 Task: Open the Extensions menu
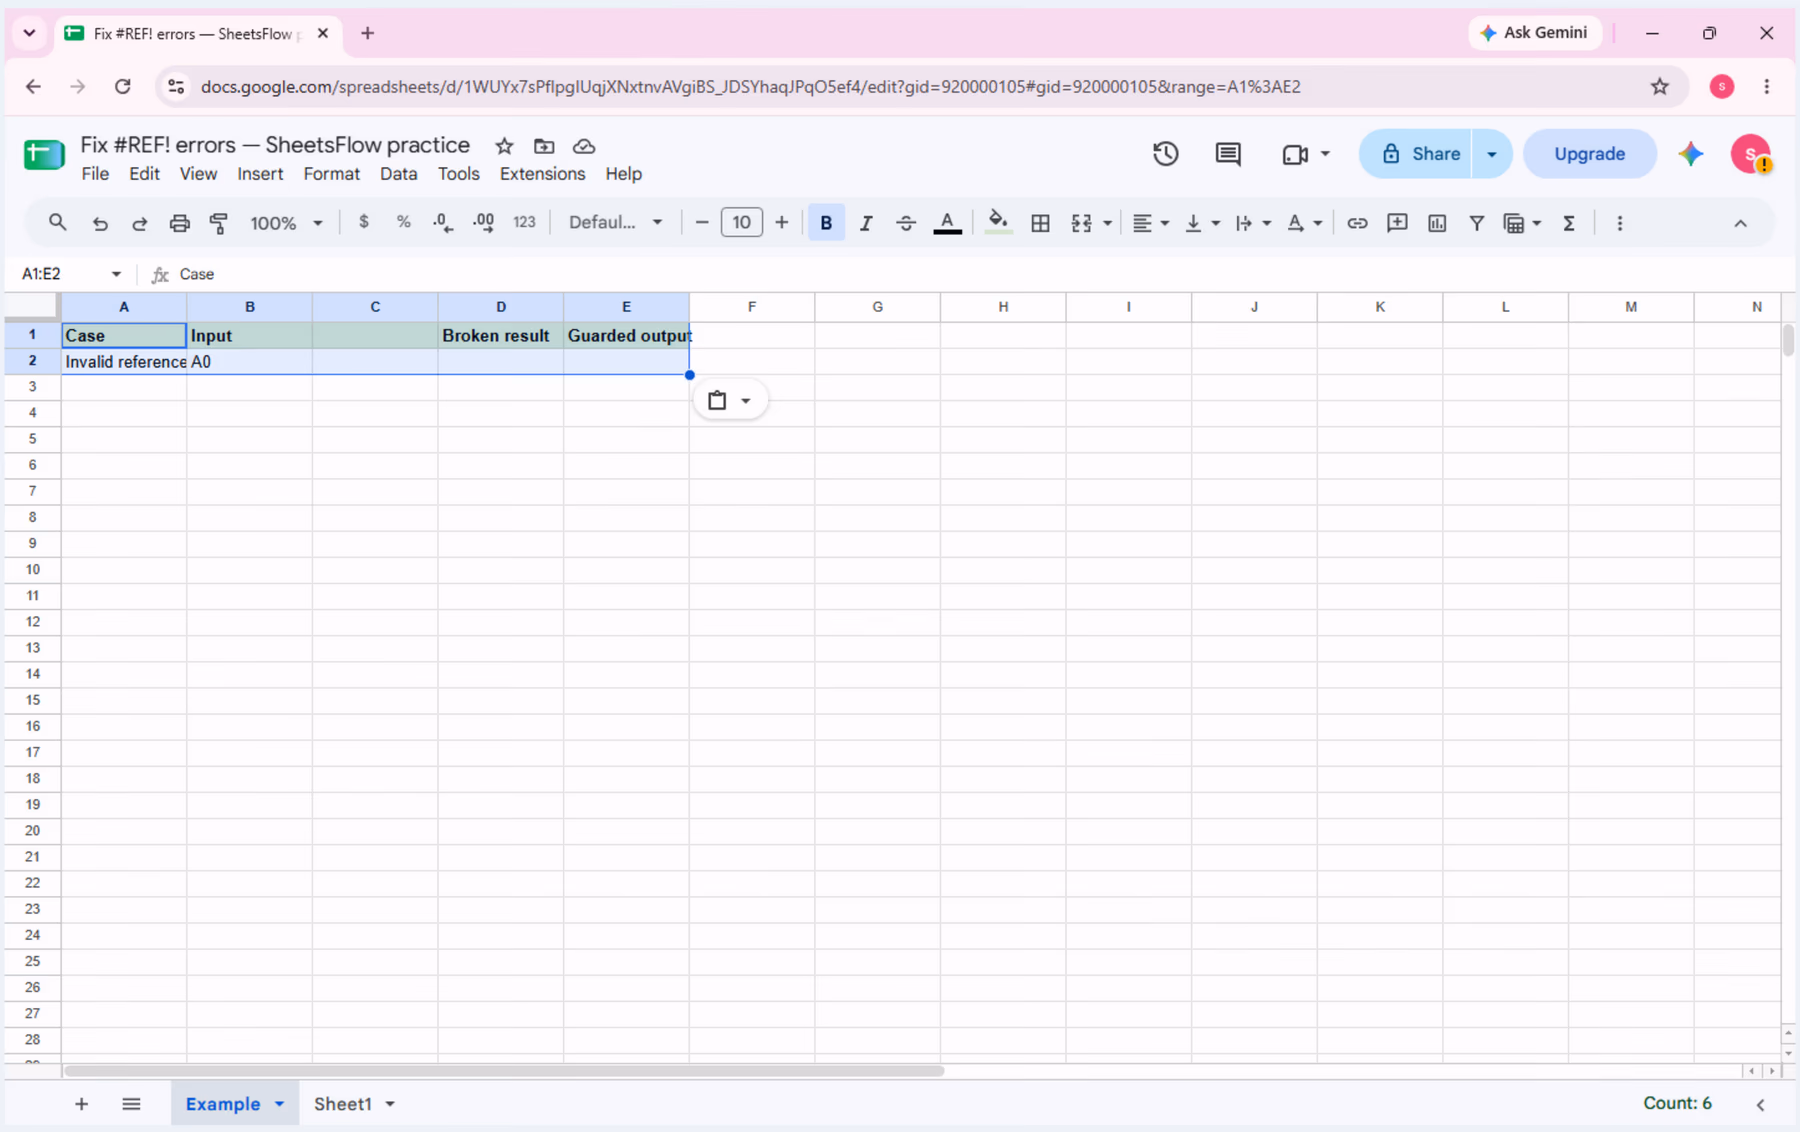coord(542,174)
